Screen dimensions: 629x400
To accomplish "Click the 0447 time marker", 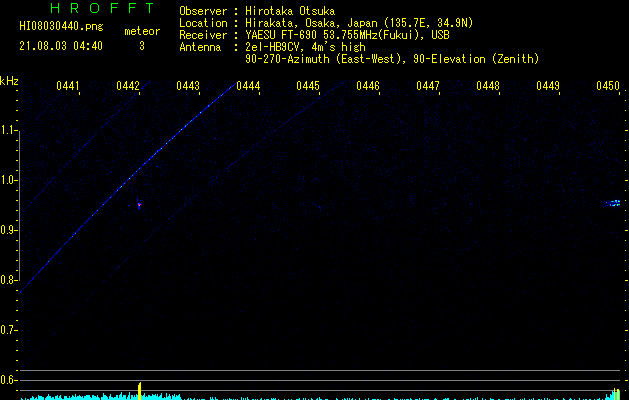I will (x=428, y=86).
